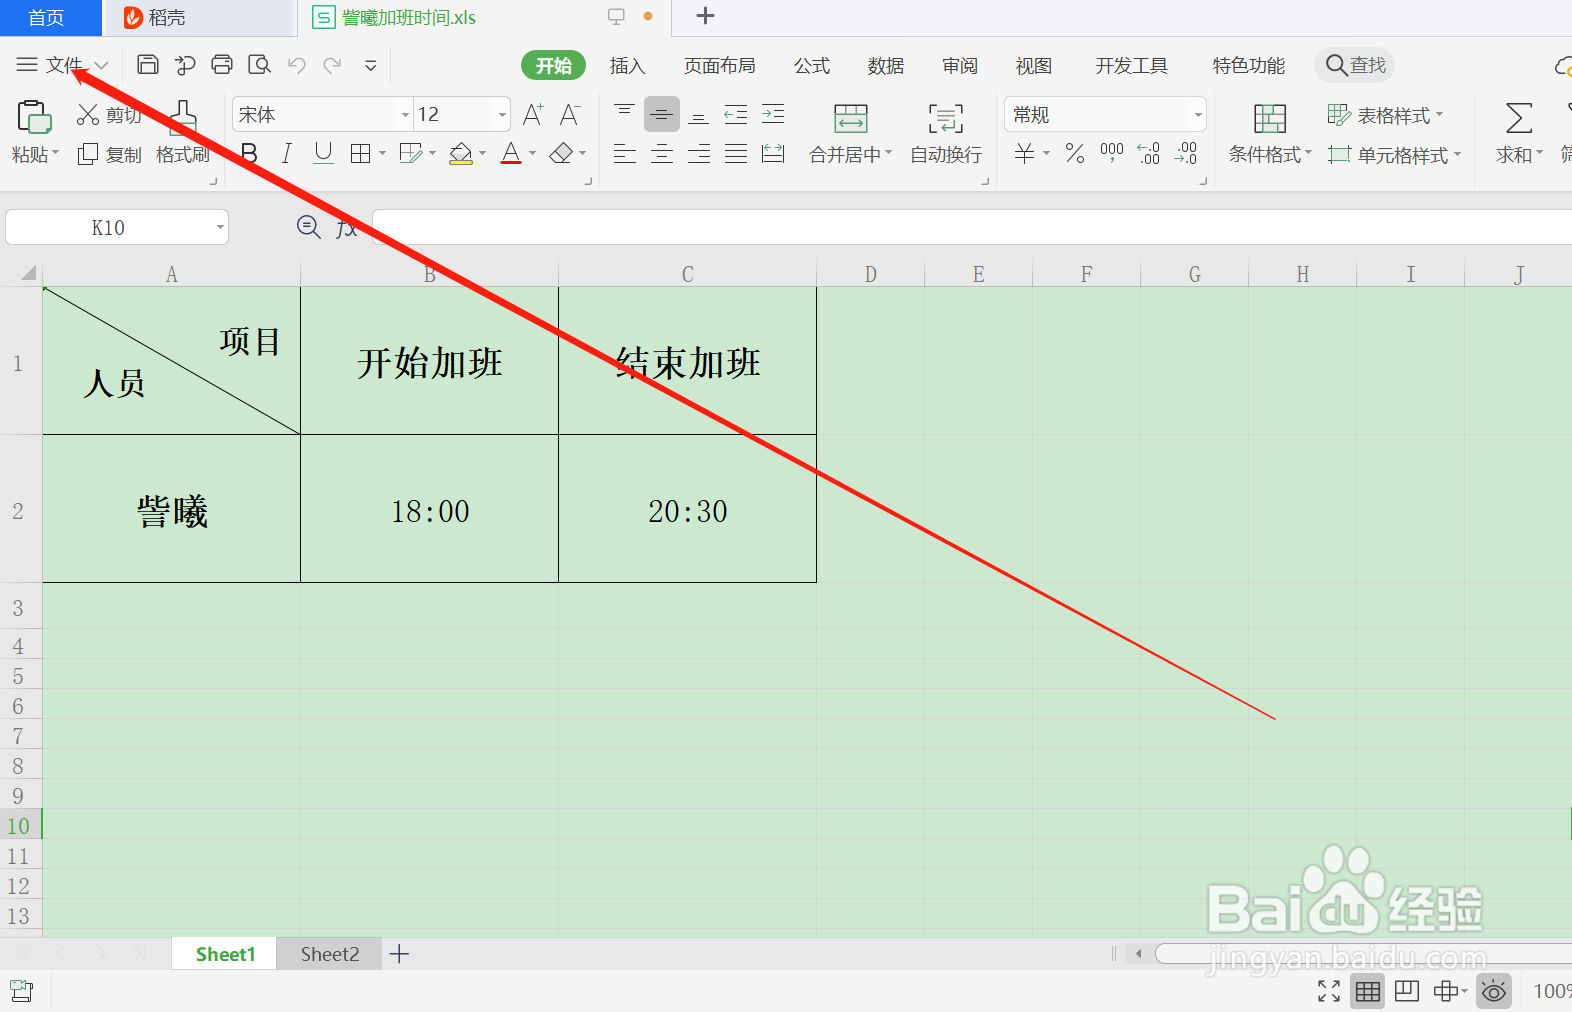Click the eraser clear icon

click(x=562, y=153)
